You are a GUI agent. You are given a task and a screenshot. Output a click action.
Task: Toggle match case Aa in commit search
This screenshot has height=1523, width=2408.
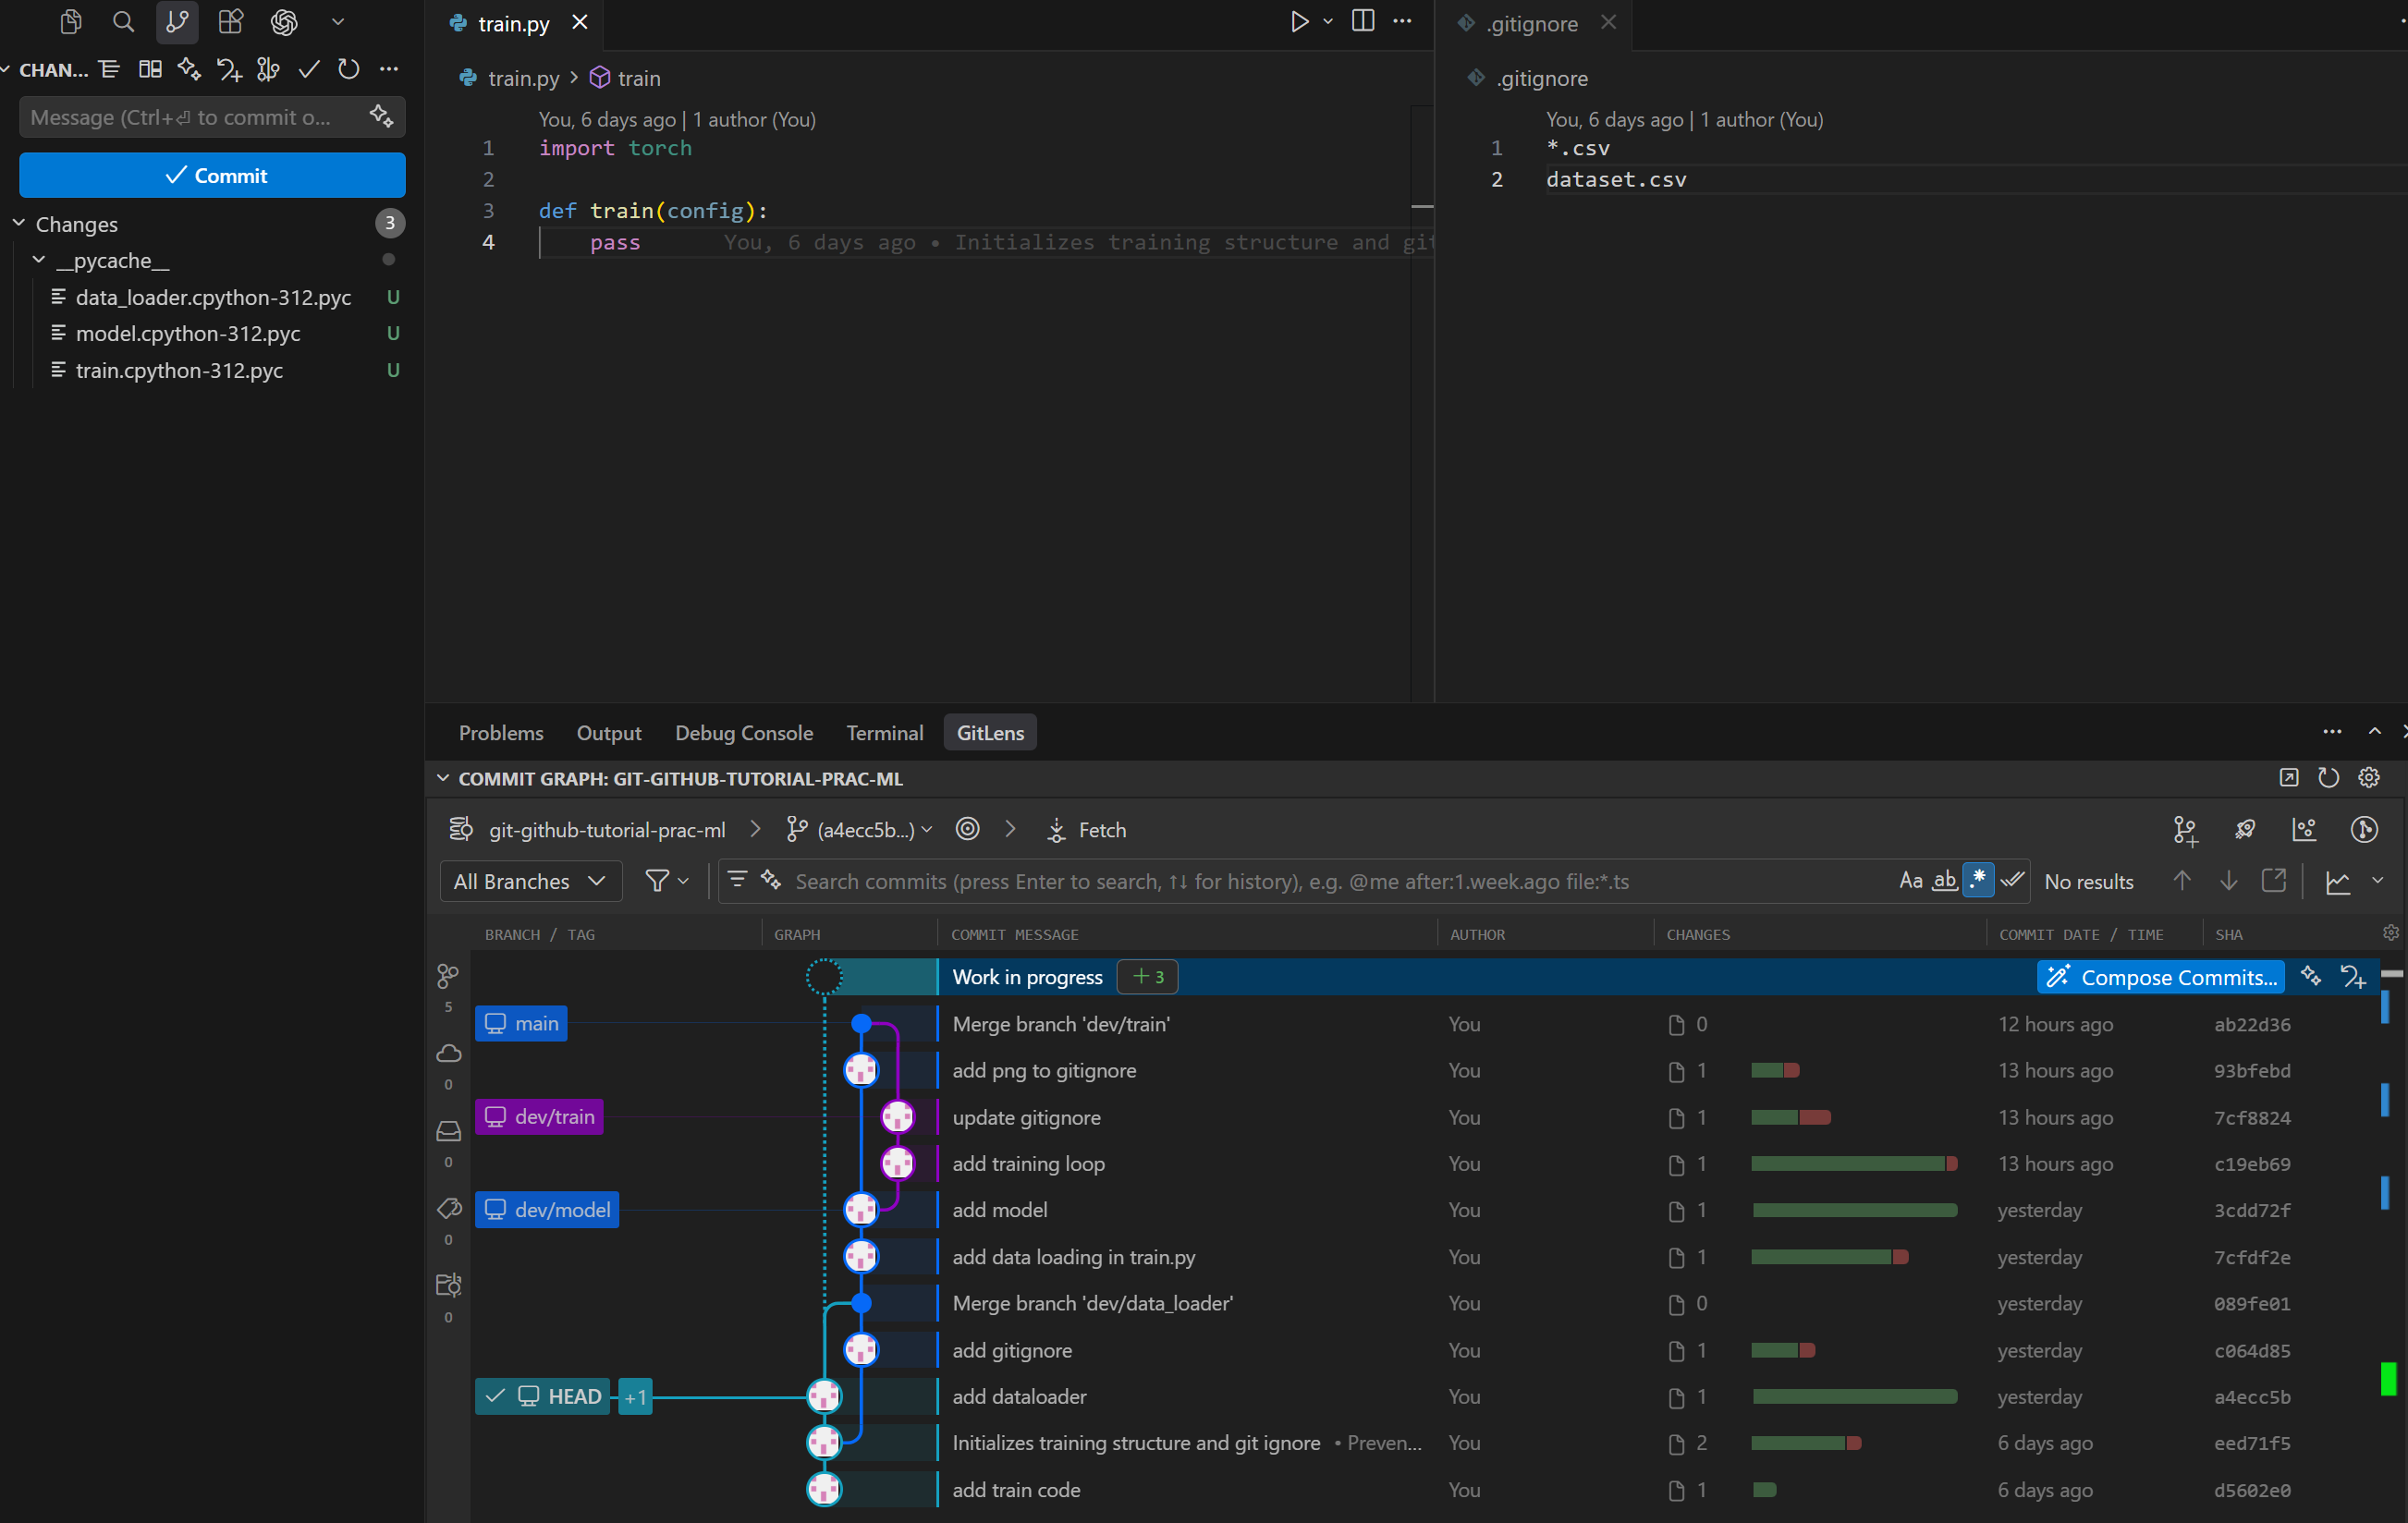(x=1910, y=881)
